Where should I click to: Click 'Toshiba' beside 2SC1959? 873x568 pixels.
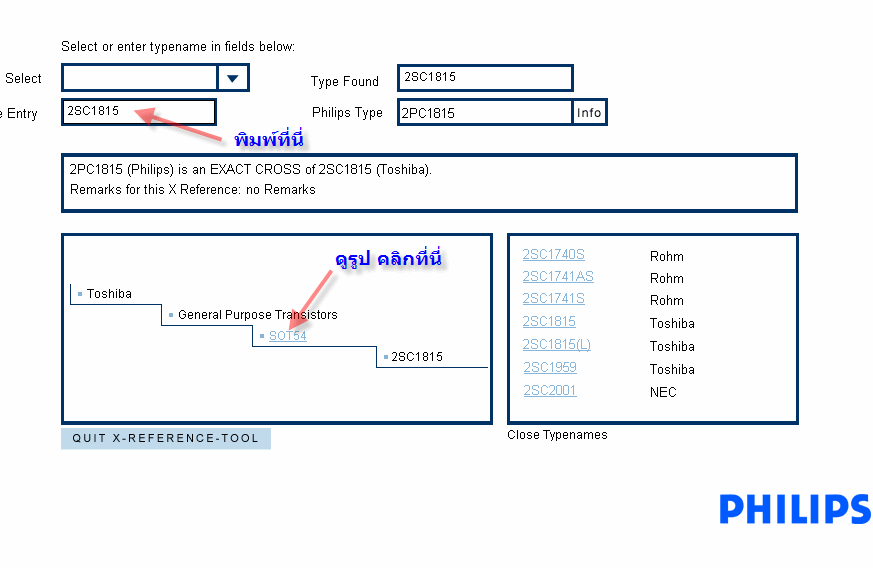click(x=672, y=370)
